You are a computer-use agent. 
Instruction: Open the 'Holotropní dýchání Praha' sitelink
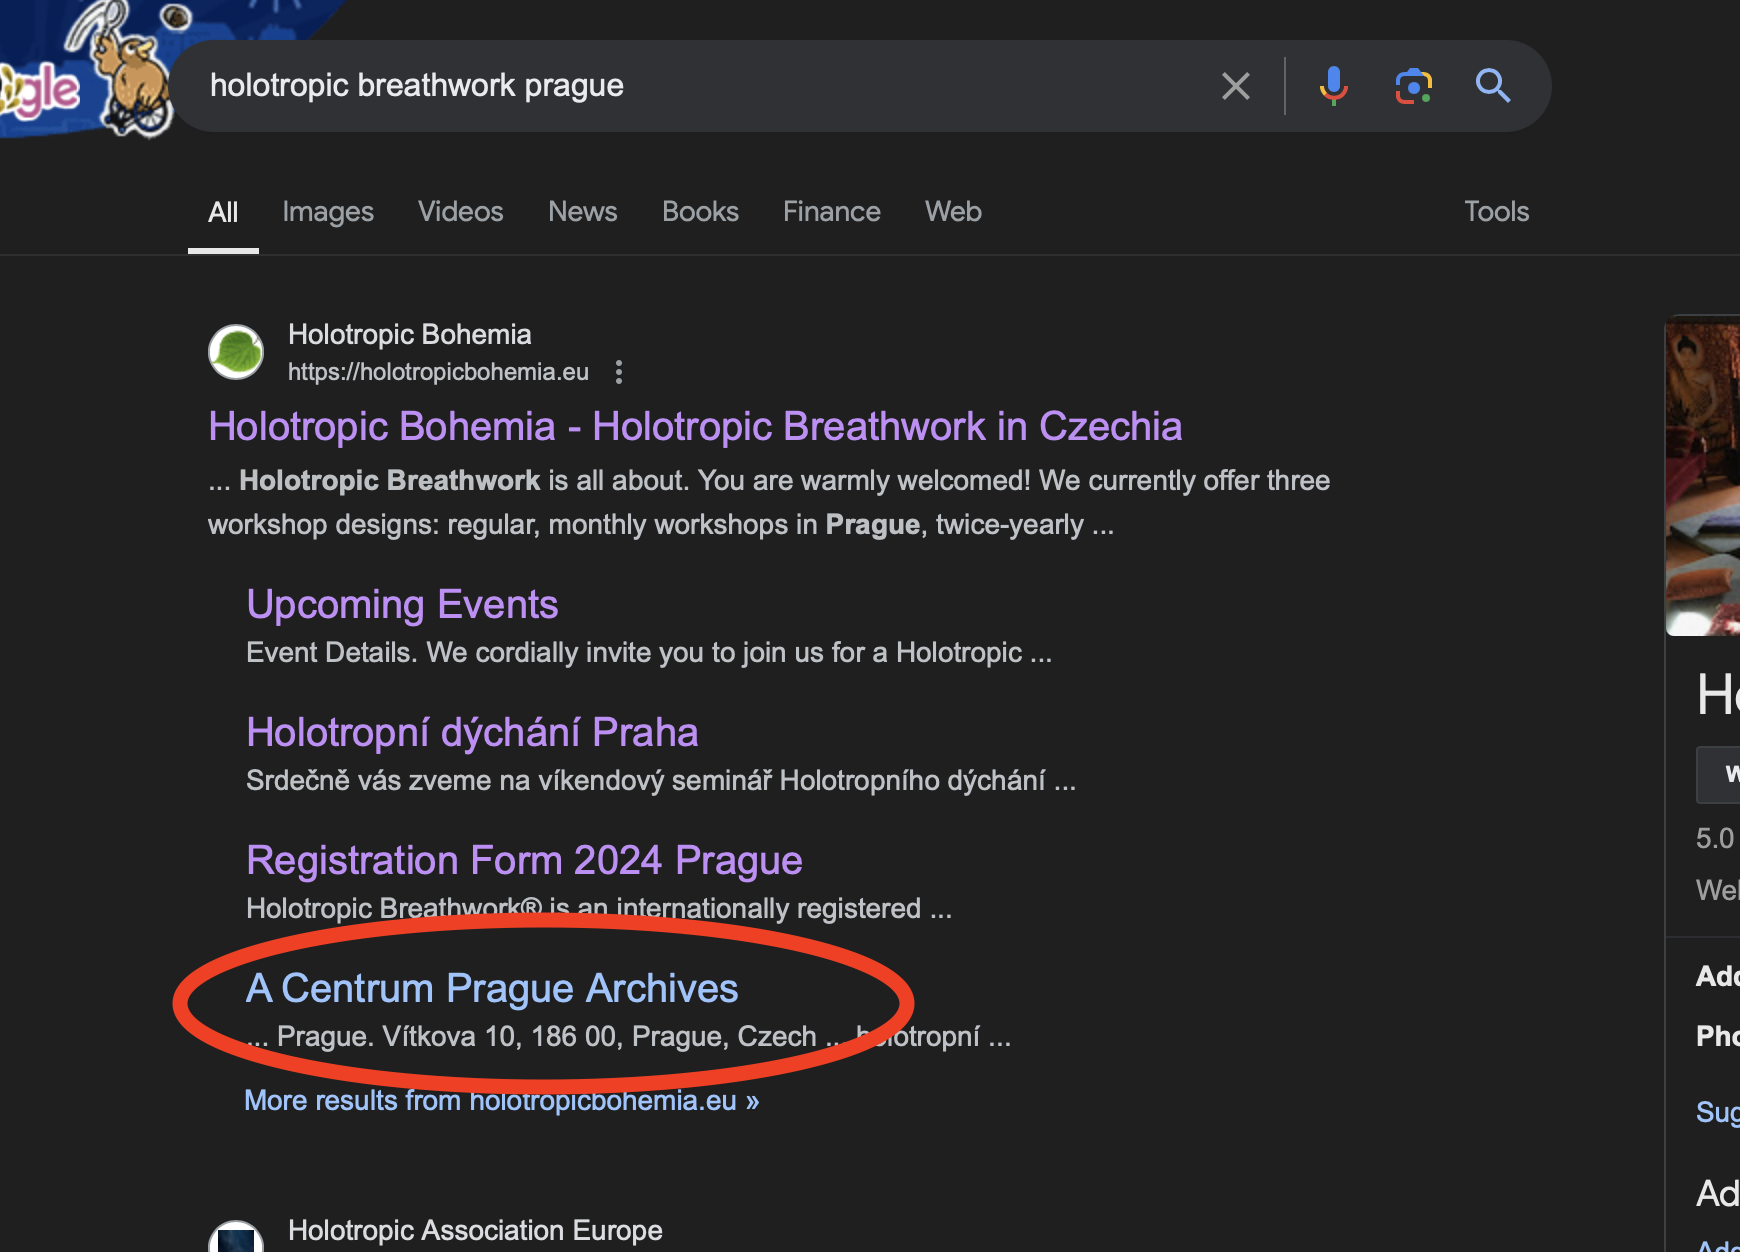[472, 733]
